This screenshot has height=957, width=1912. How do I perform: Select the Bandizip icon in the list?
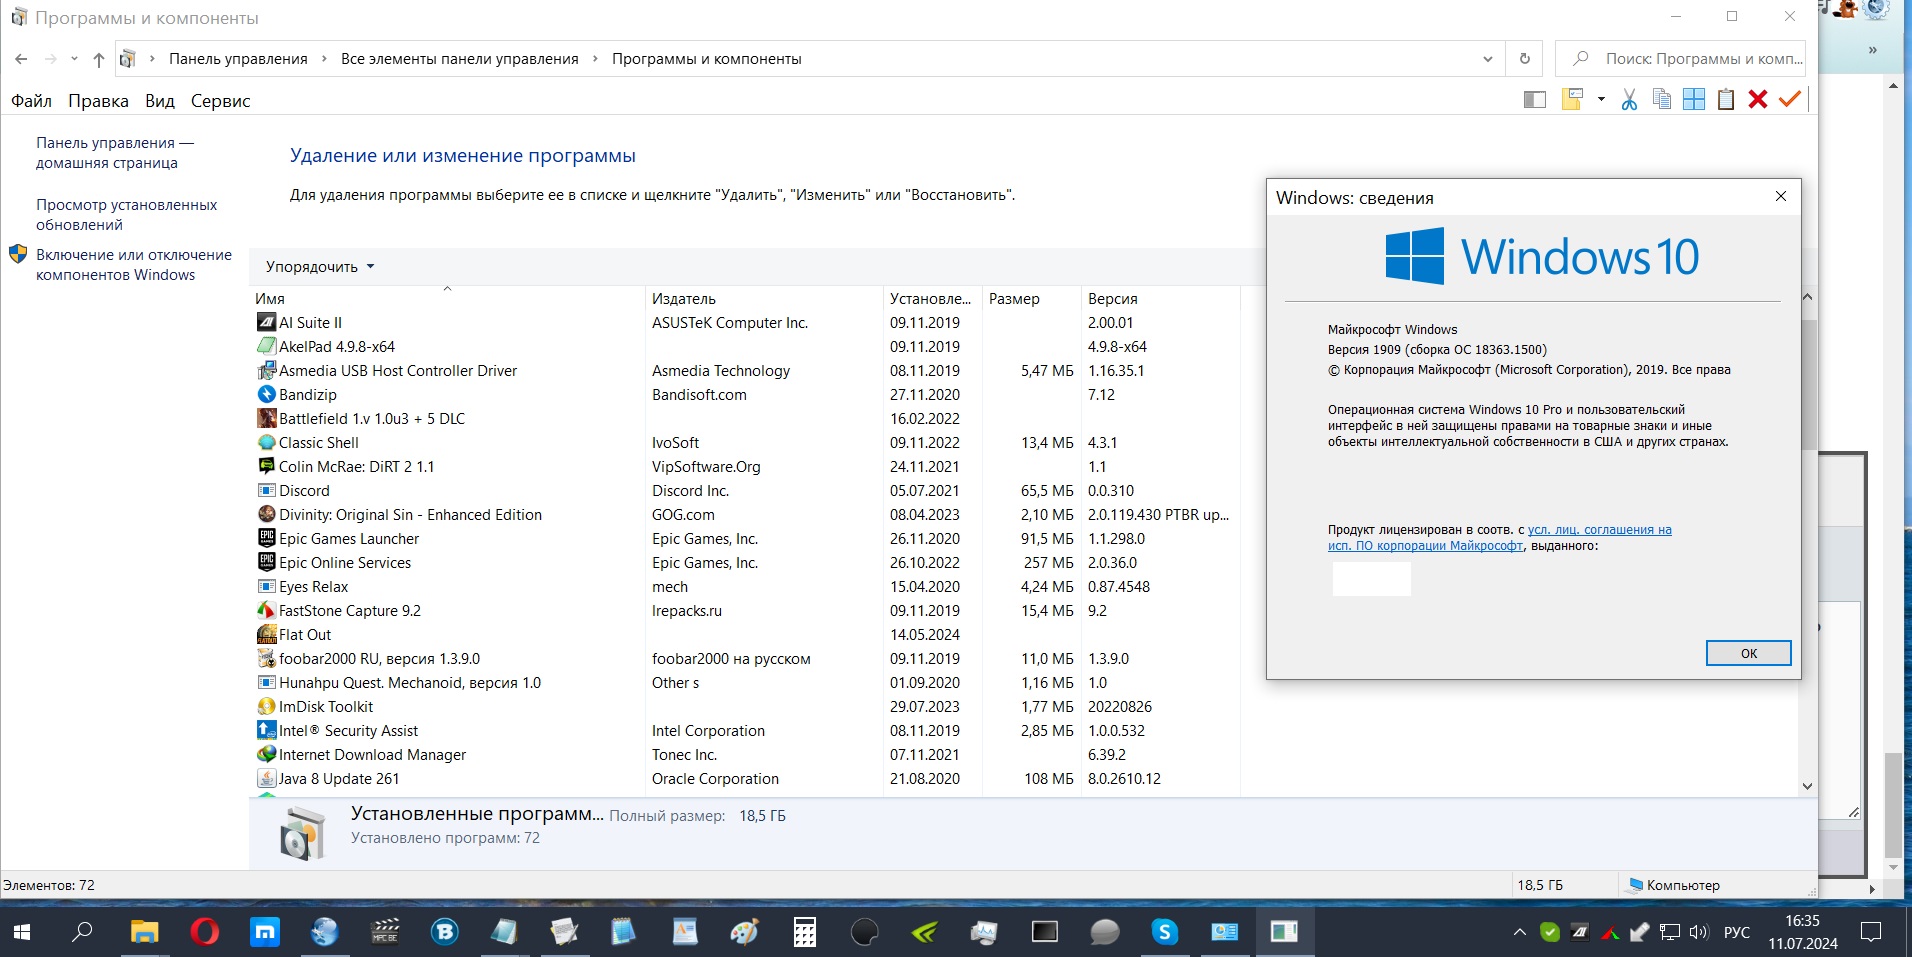click(266, 395)
